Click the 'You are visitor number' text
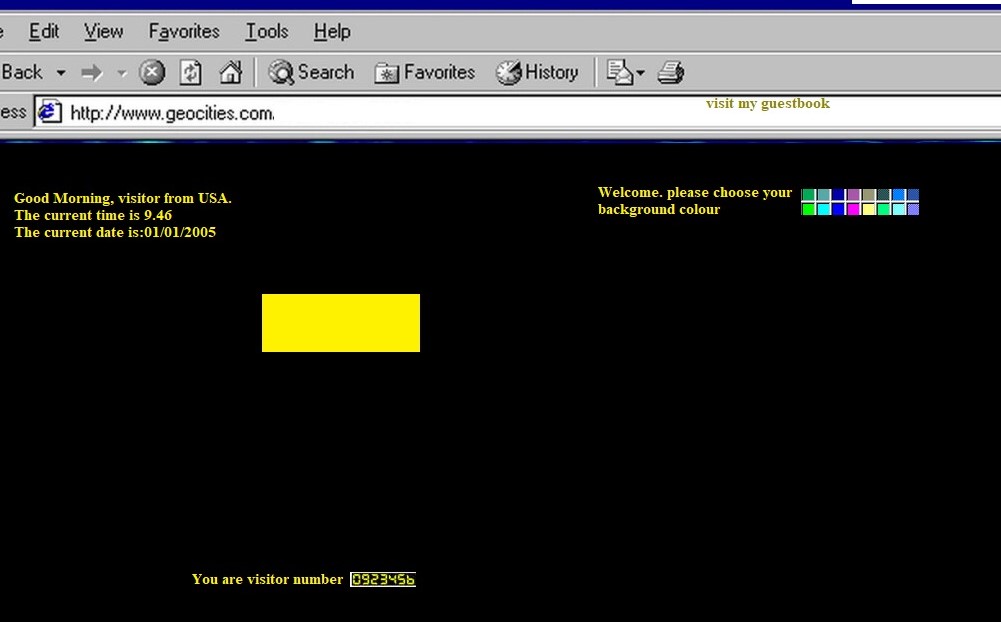This screenshot has width=1001, height=622. coord(267,579)
